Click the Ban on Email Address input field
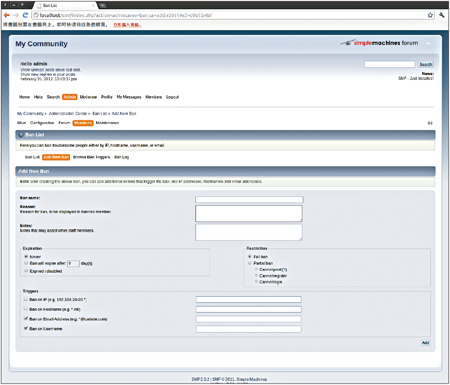Image resolution: width=450 pixels, height=385 pixels. pyautogui.click(x=249, y=319)
